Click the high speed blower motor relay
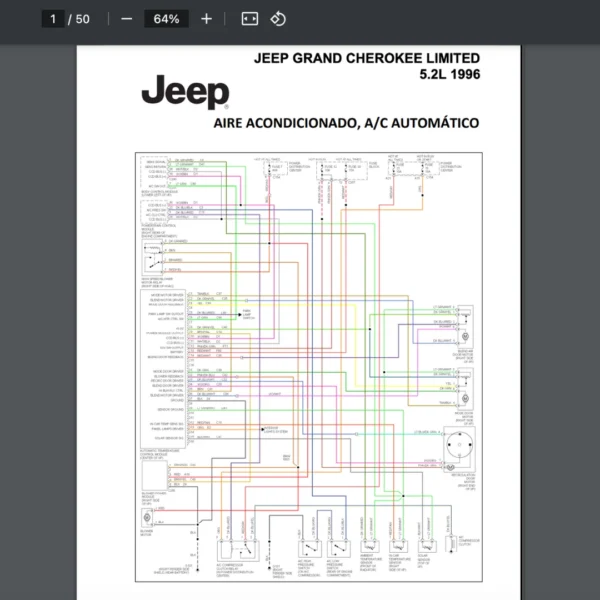The width and height of the screenshot is (600, 600). [x=152, y=257]
